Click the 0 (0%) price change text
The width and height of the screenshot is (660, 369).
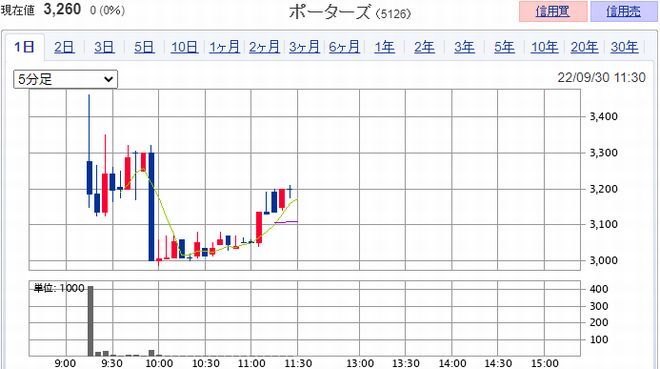[107, 11]
